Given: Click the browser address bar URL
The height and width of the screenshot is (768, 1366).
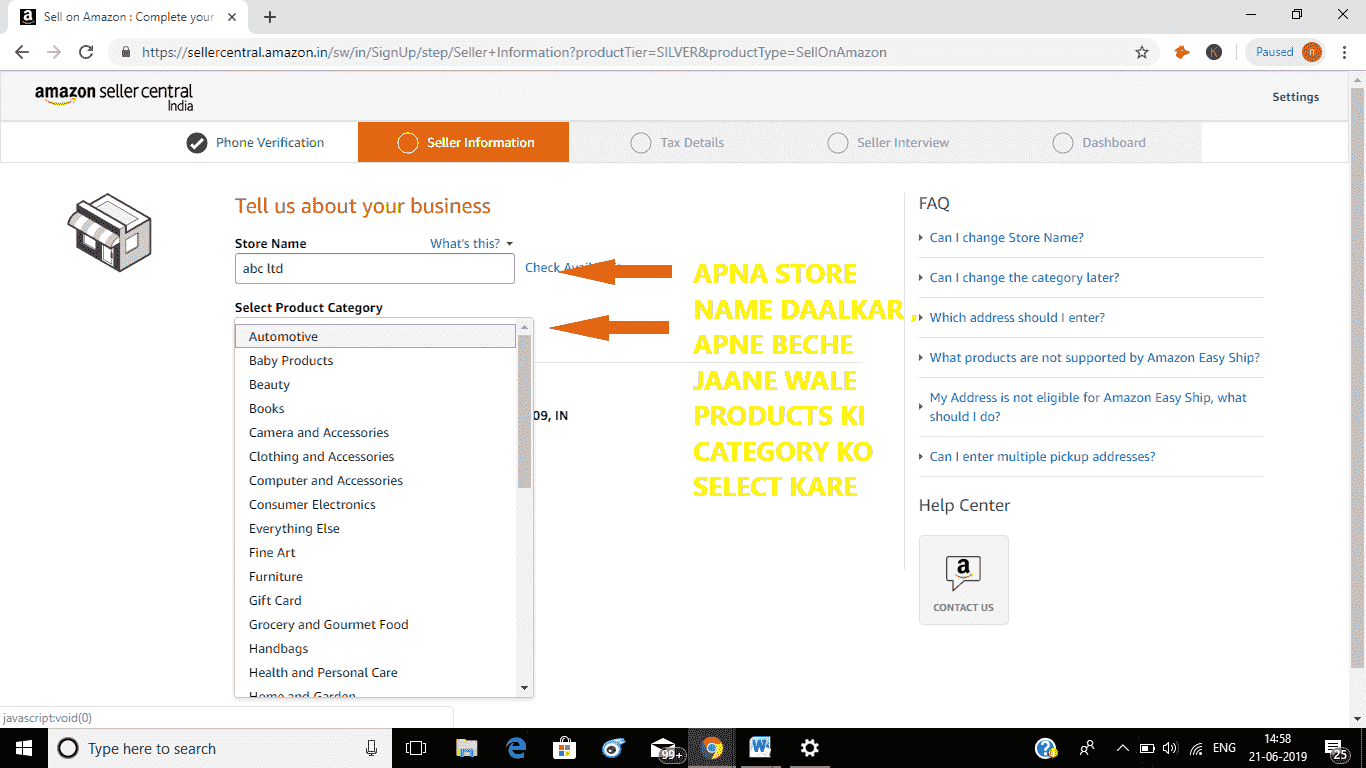Looking at the screenshot, I should pyautogui.click(x=514, y=52).
